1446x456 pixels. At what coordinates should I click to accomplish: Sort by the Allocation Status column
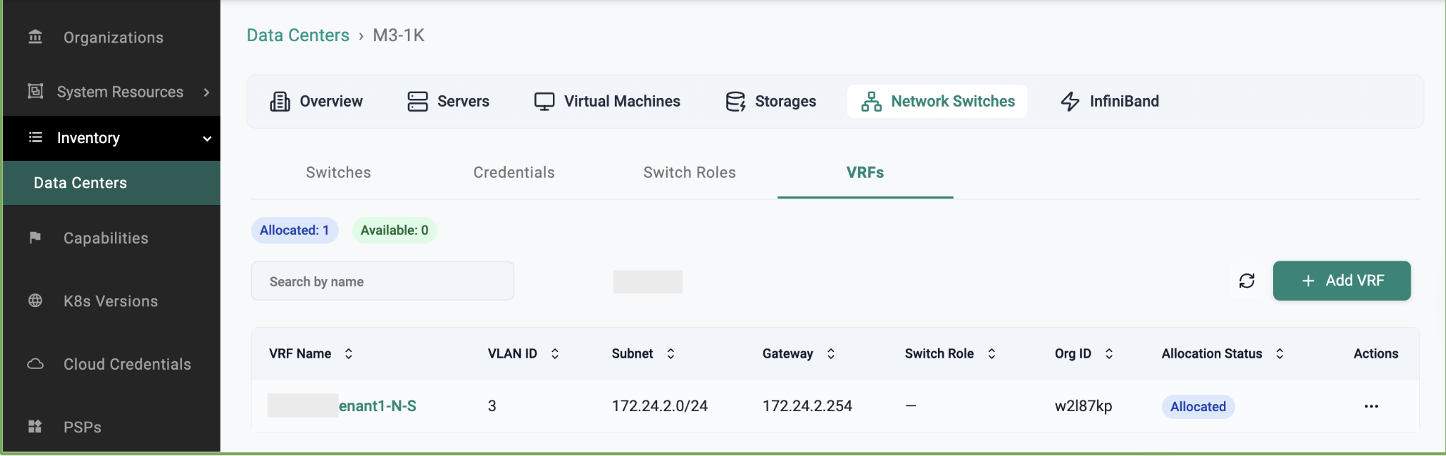[1279, 354]
